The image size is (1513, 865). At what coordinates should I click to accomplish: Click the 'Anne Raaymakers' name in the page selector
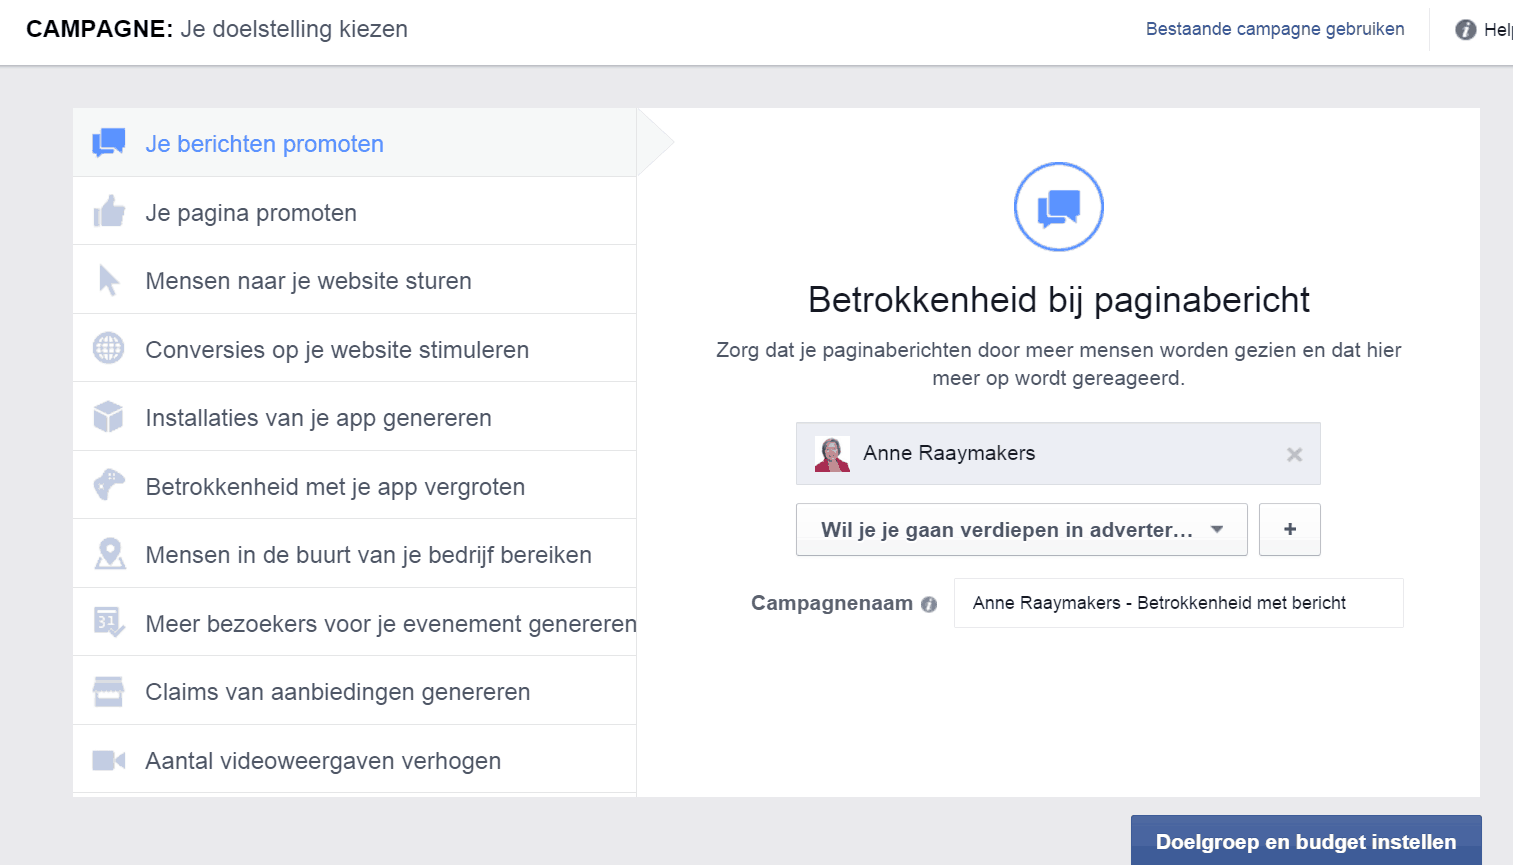949,453
